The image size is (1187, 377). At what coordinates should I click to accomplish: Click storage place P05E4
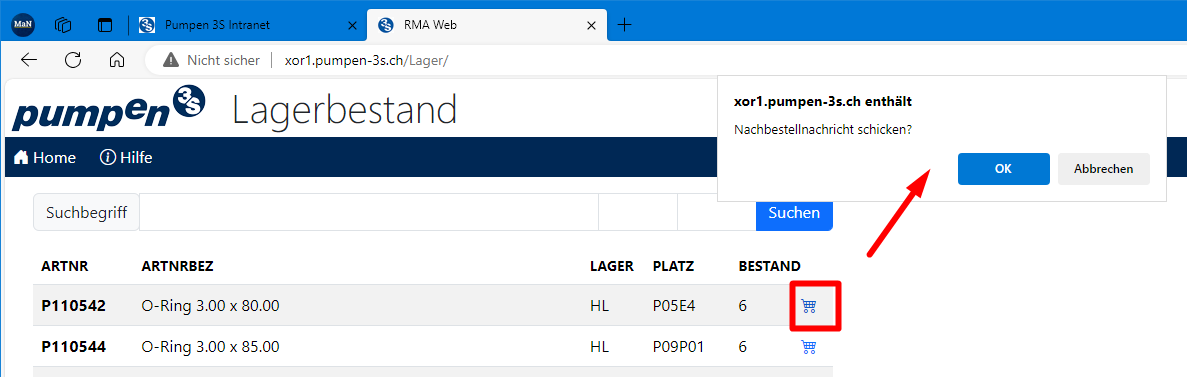click(x=674, y=306)
